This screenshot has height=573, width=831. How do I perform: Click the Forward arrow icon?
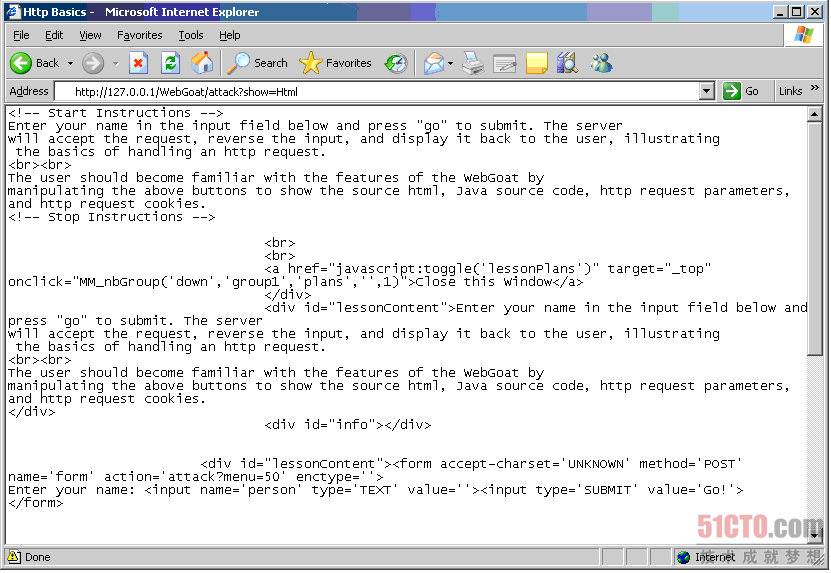point(93,64)
